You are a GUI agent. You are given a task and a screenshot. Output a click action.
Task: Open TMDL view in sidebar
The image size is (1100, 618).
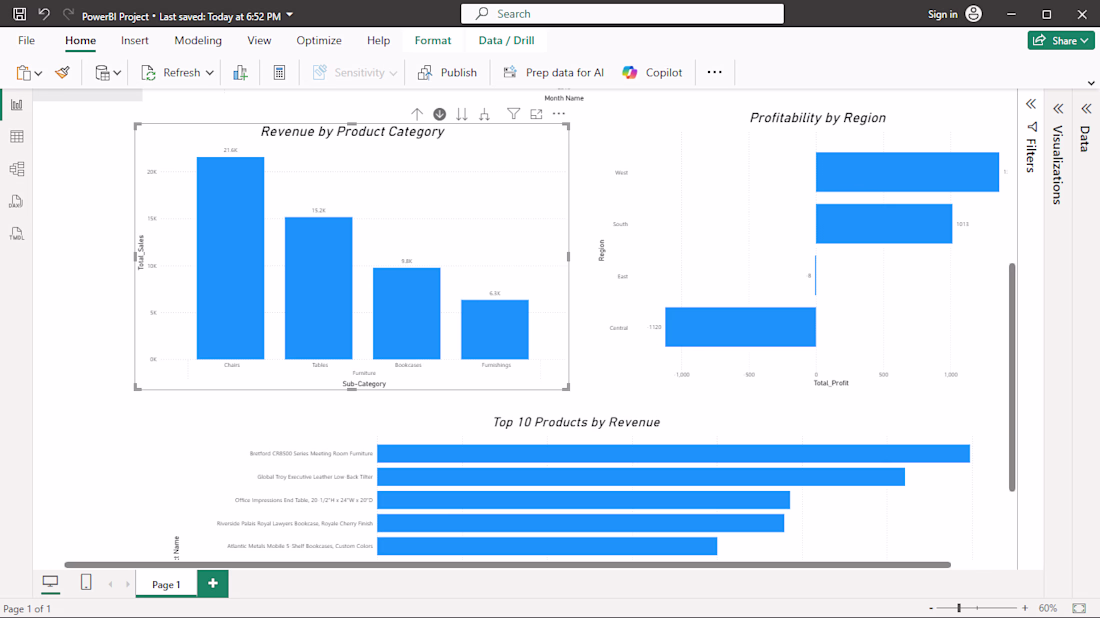(17, 234)
